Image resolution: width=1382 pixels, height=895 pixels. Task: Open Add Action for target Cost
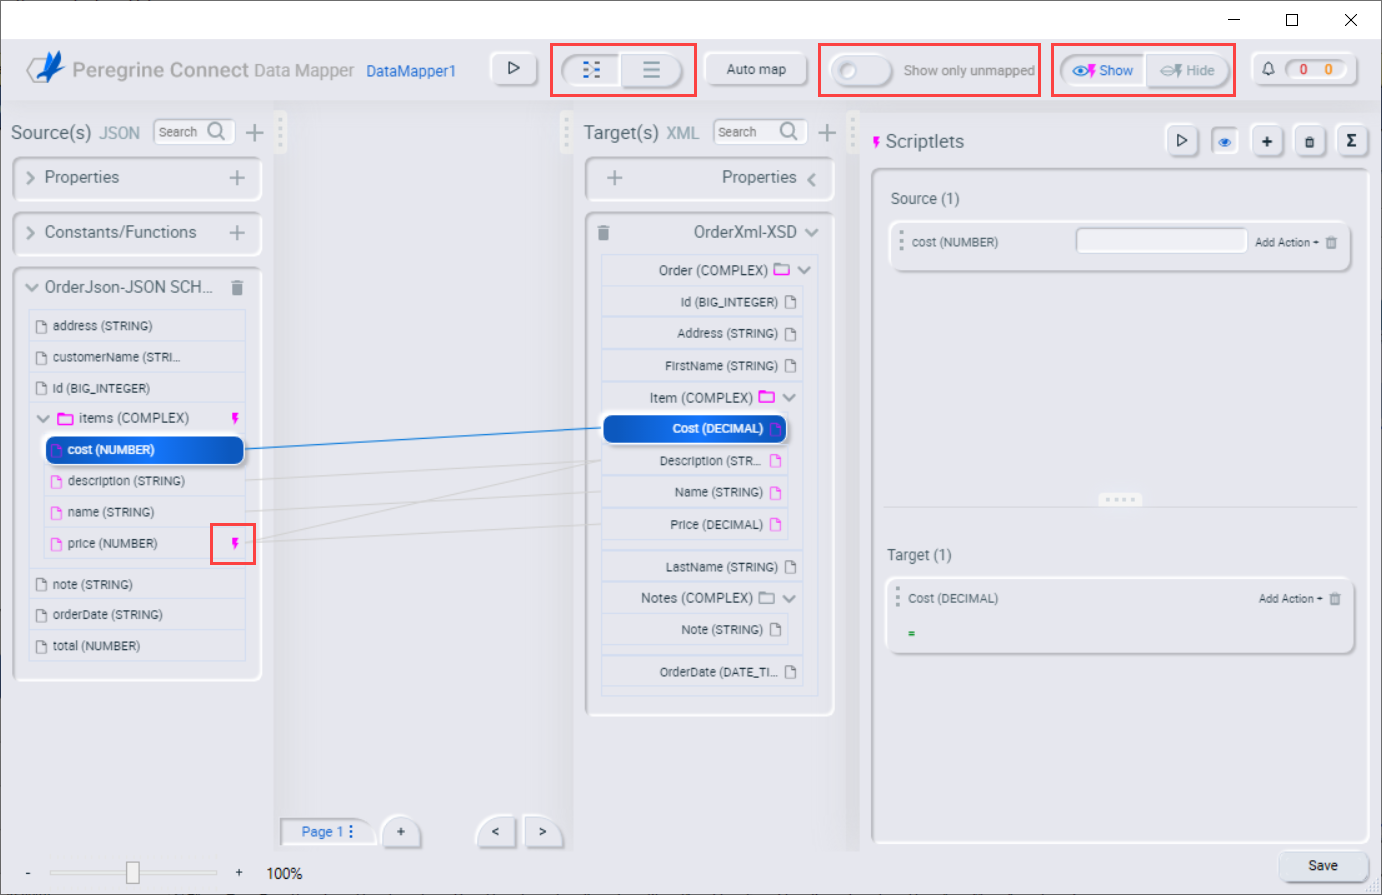point(1290,598)
